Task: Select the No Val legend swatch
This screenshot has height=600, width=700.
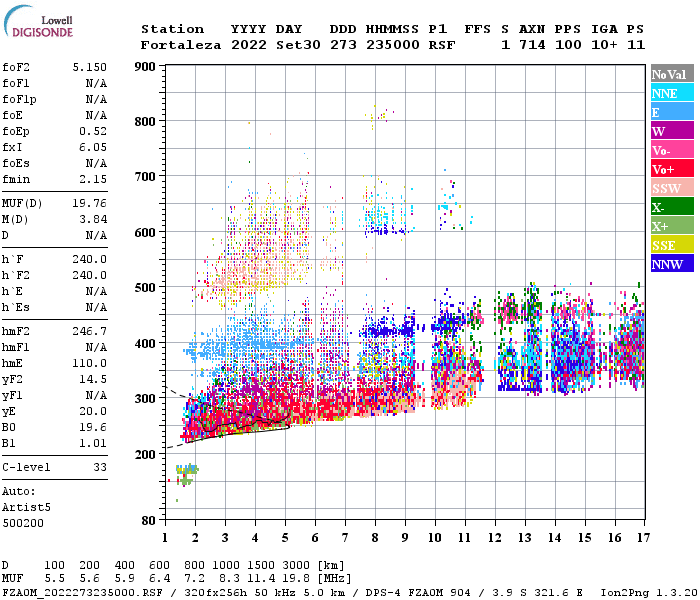Action: click(x=672, y=73)
